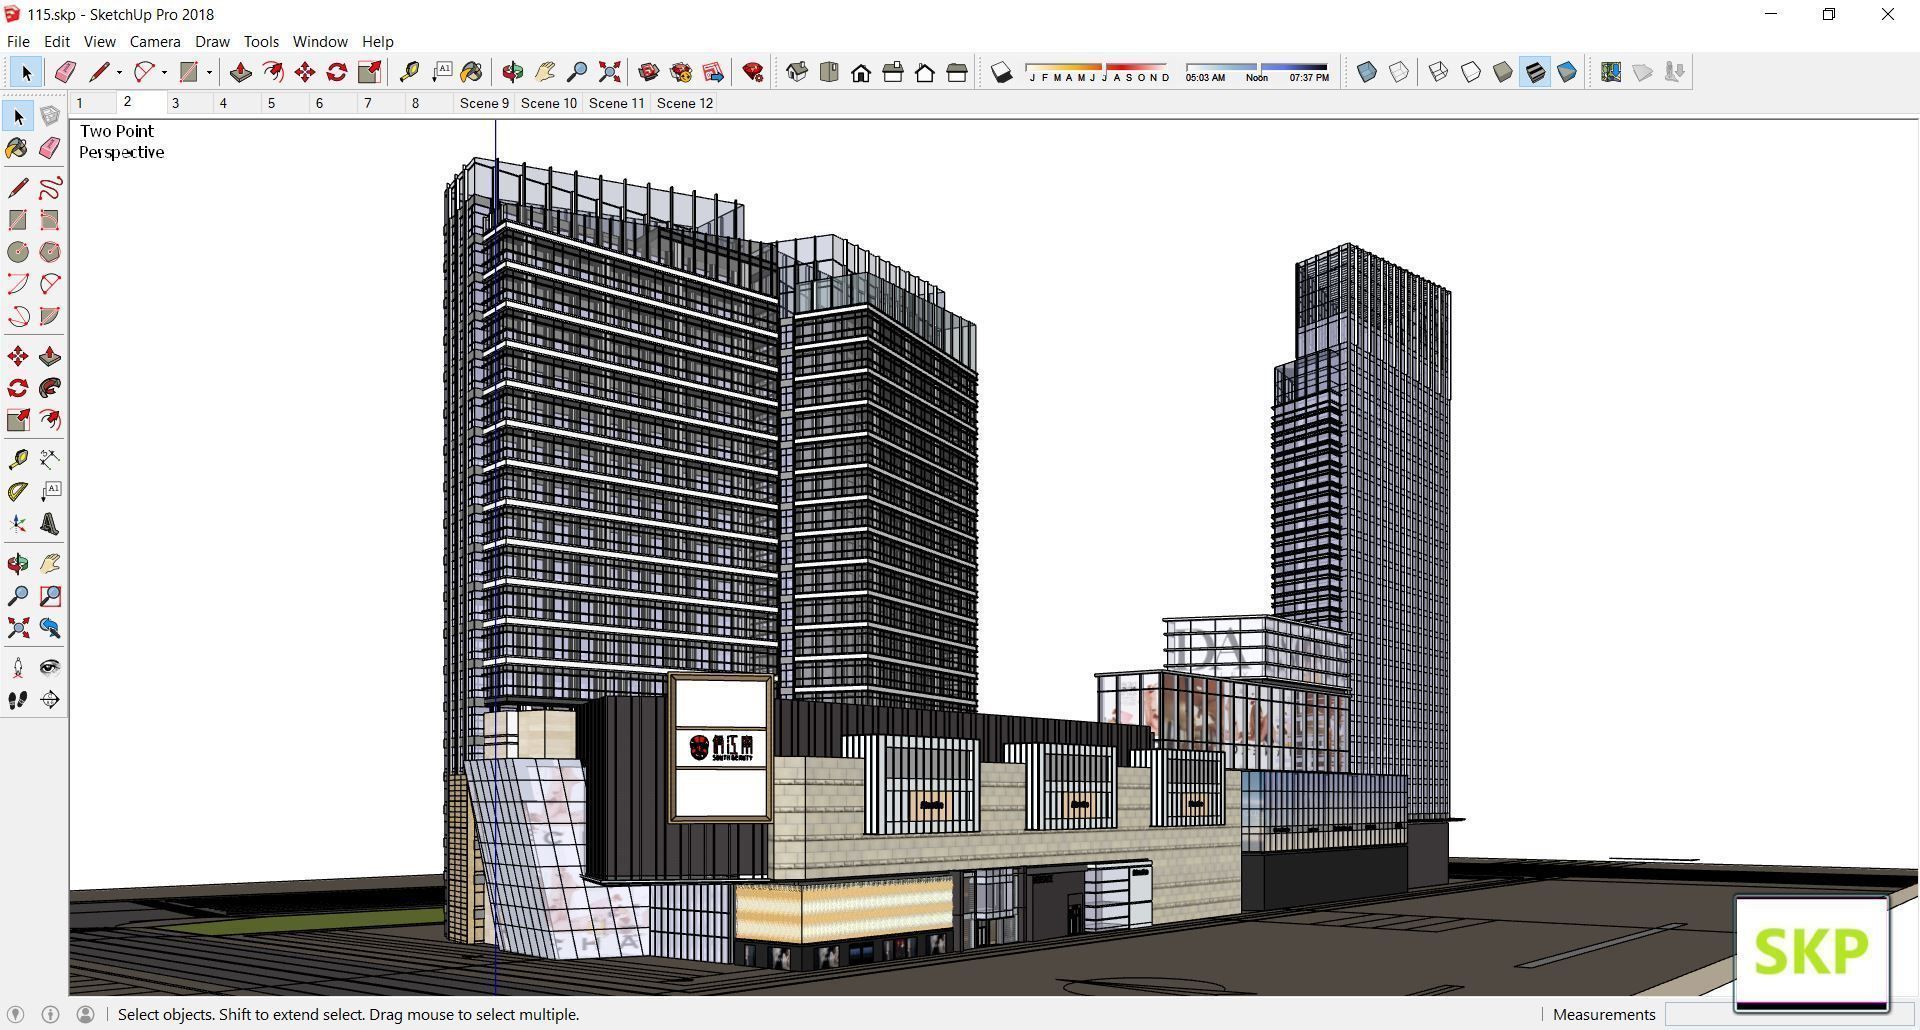Click Zoom Extents in top toolbar
This screenshot has height=1030, width=1920.
pyautogui.click(x=609, y=72)
